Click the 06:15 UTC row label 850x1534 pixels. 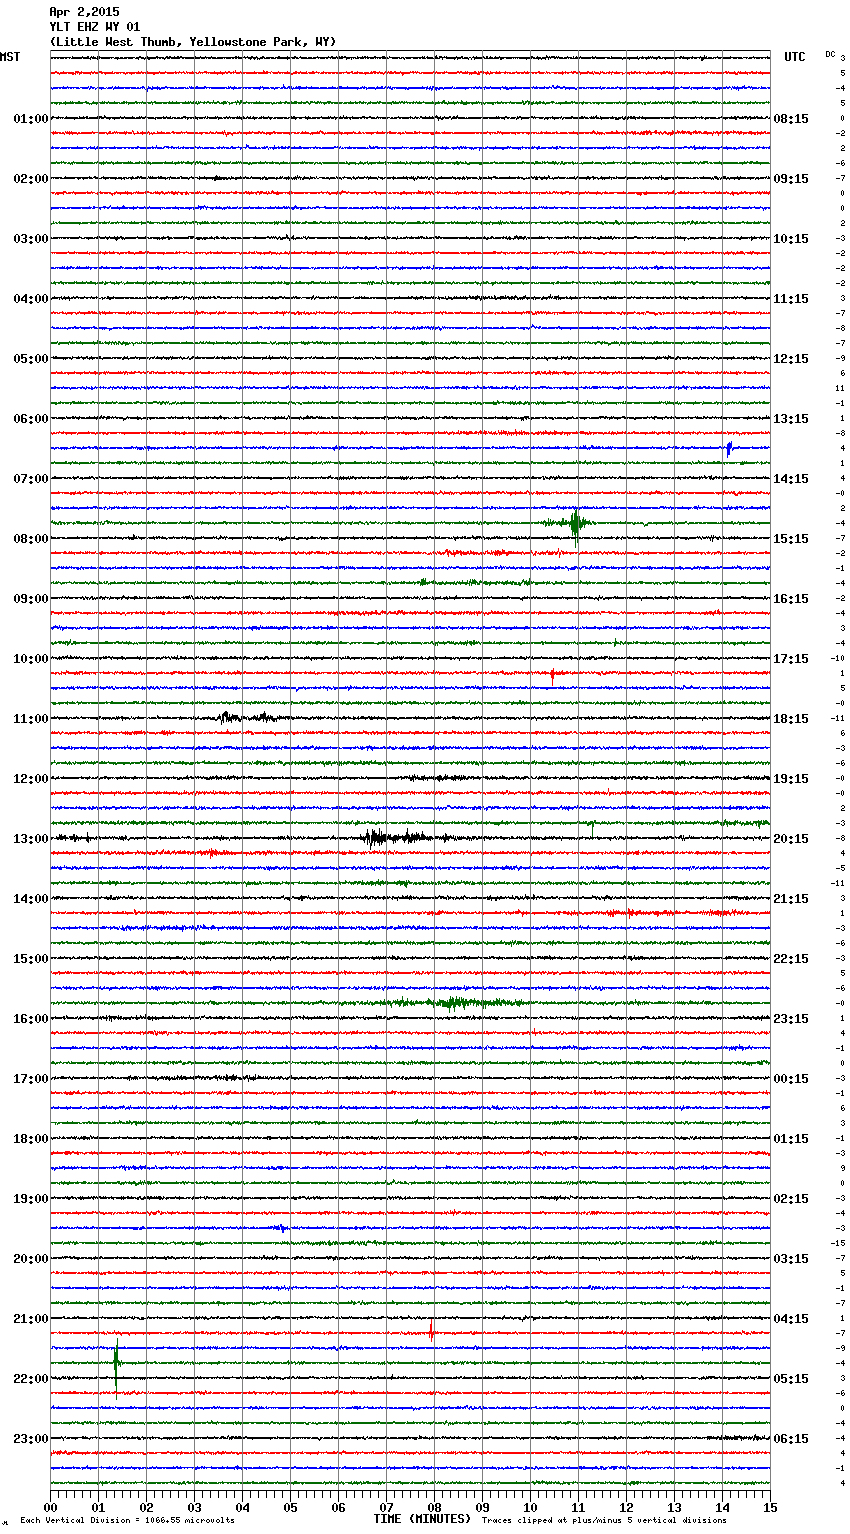click(x=791, y=1439)
